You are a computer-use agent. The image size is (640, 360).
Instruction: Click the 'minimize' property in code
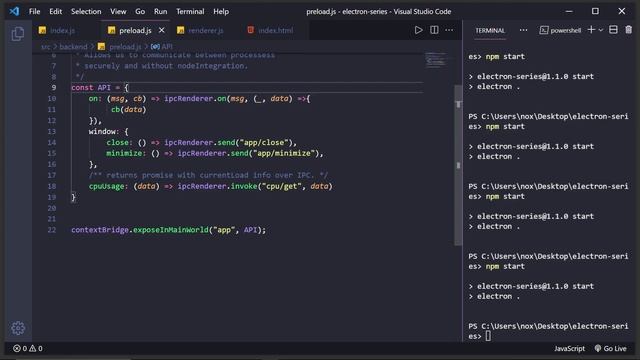tap(124, 153)
